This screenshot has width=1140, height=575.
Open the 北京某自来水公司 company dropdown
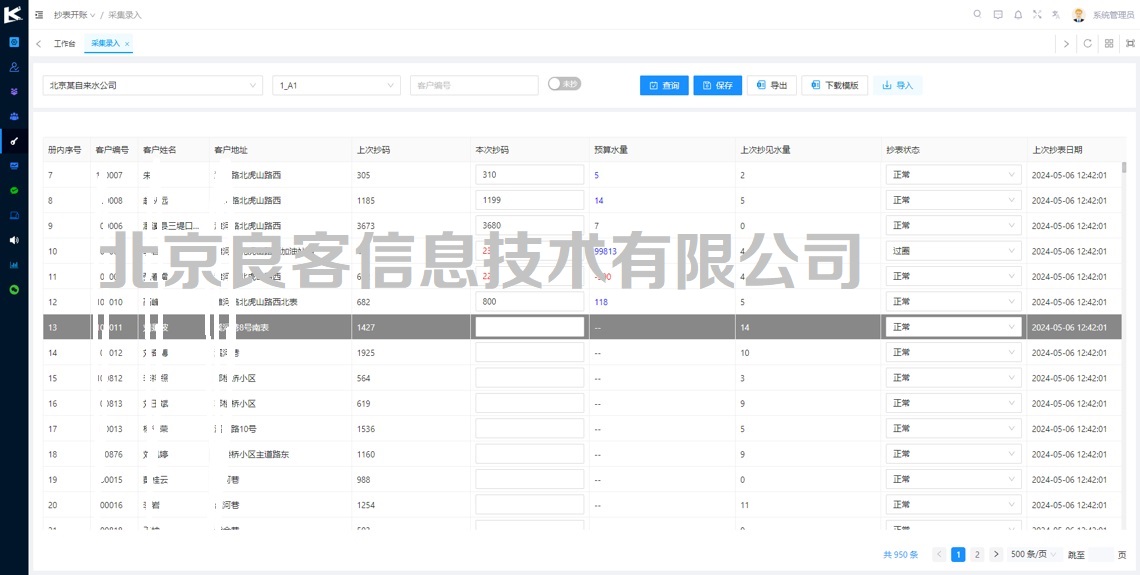[153, 85]
